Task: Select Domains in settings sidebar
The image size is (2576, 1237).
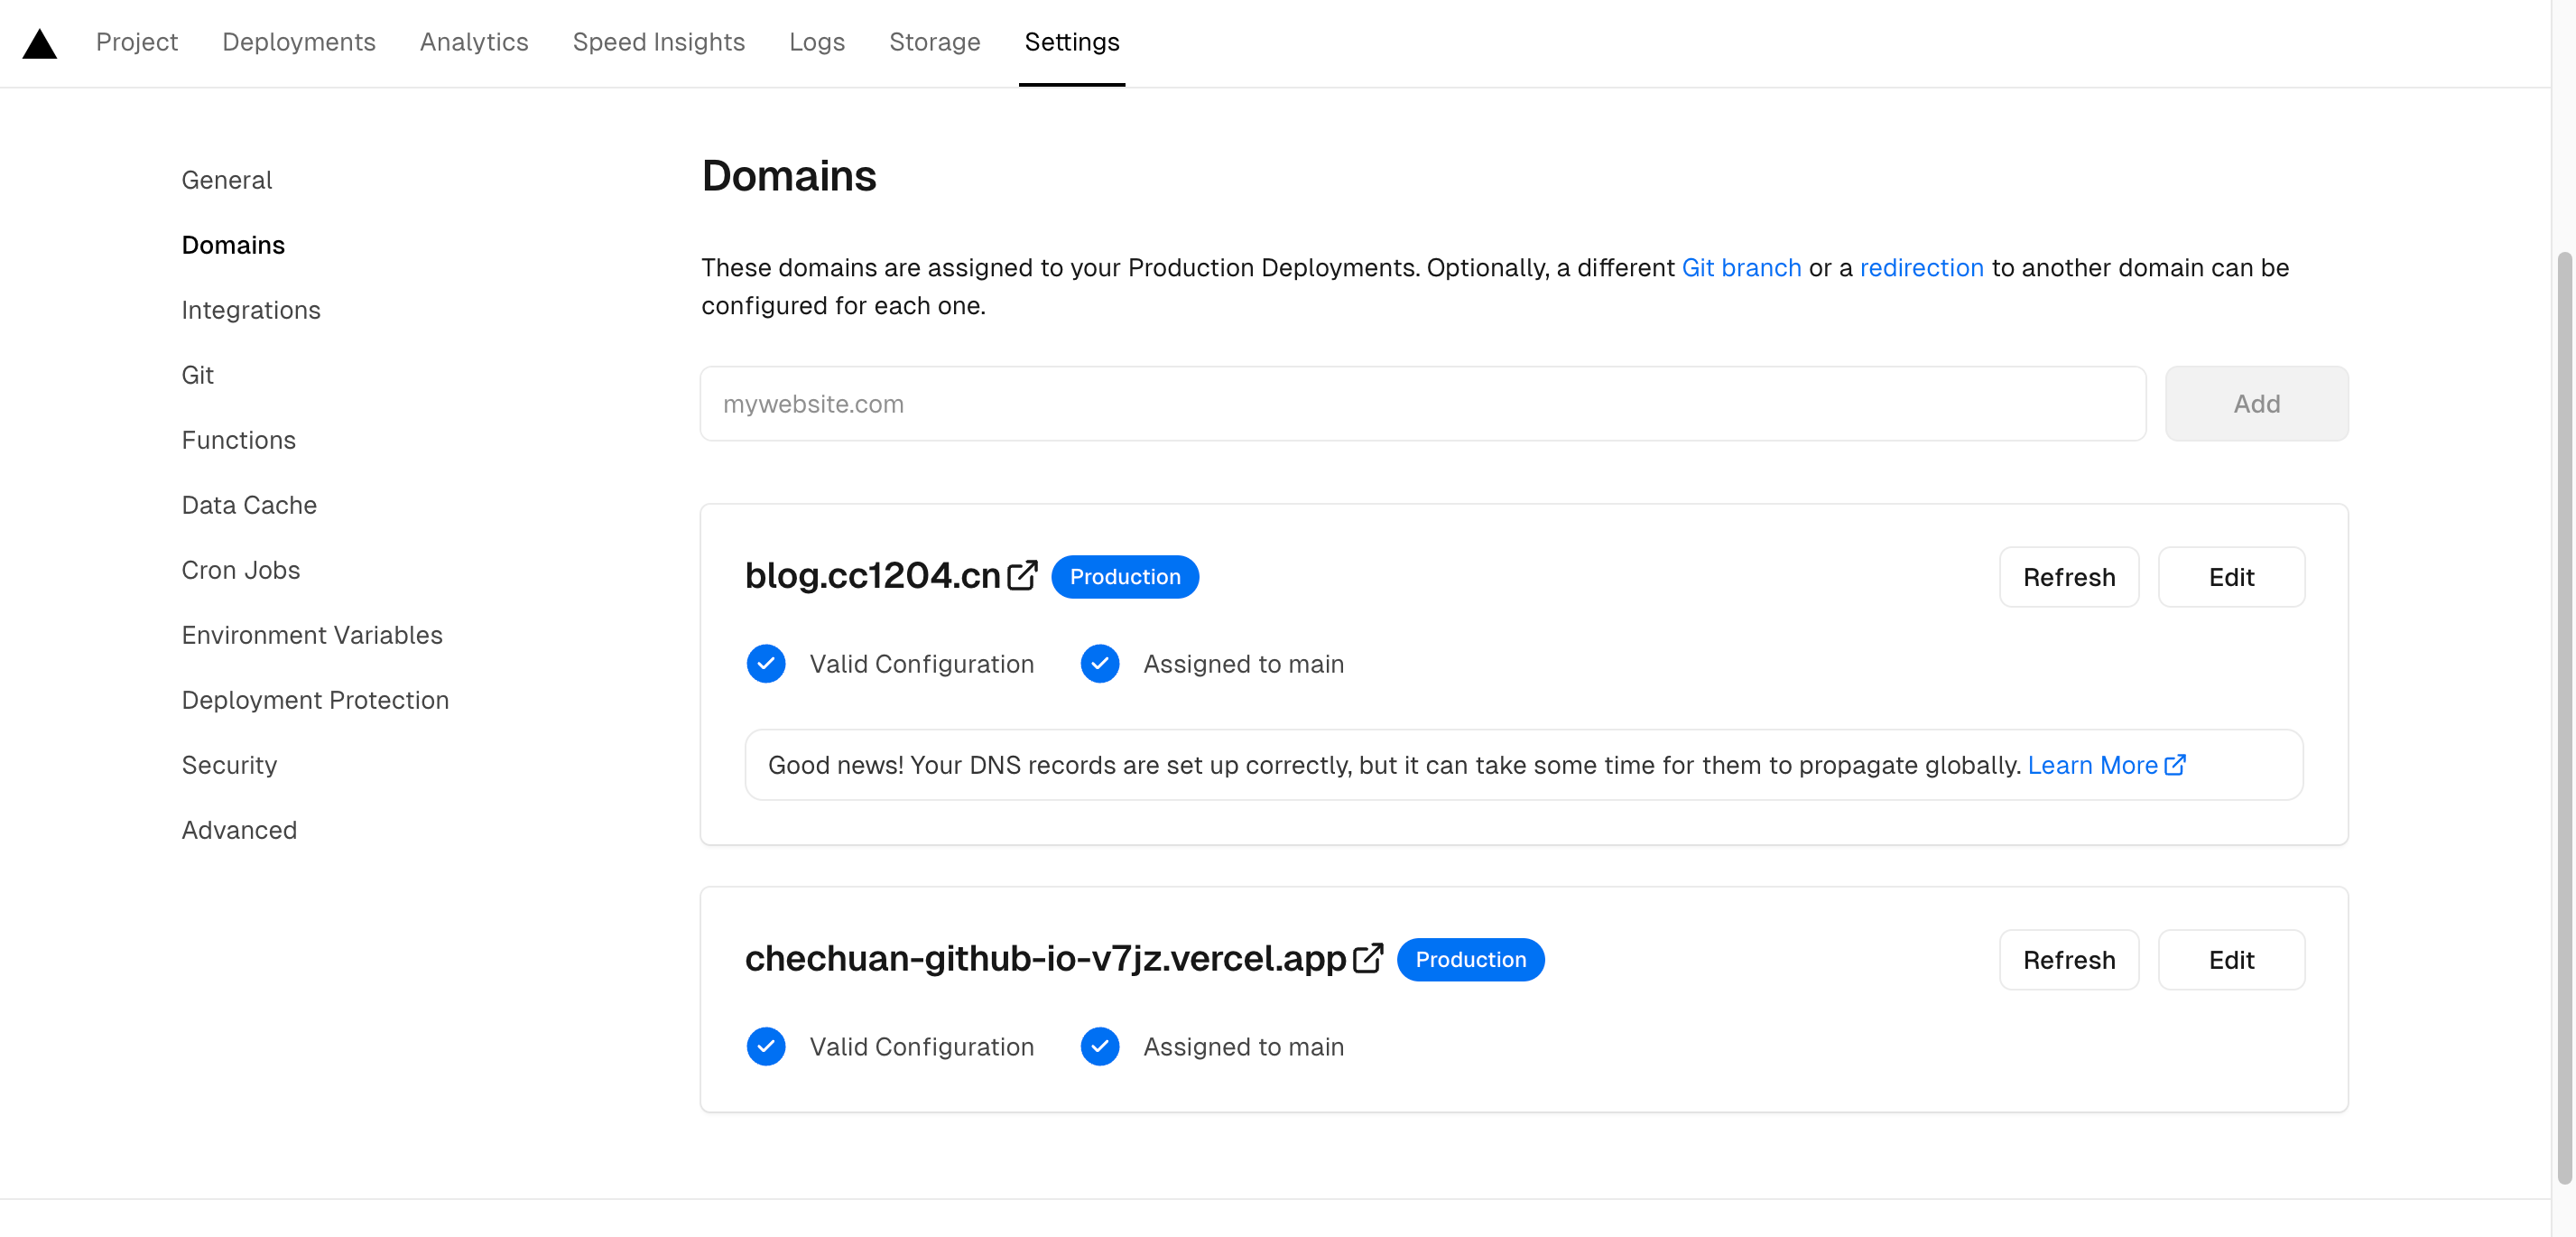Action: [x=233, y=245]
